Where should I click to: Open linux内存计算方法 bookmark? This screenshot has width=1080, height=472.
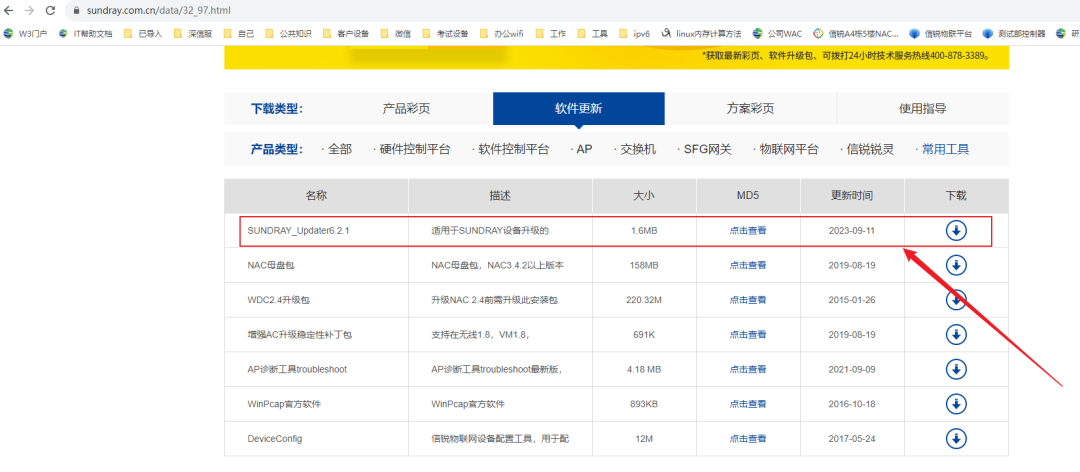click(701, 33)
